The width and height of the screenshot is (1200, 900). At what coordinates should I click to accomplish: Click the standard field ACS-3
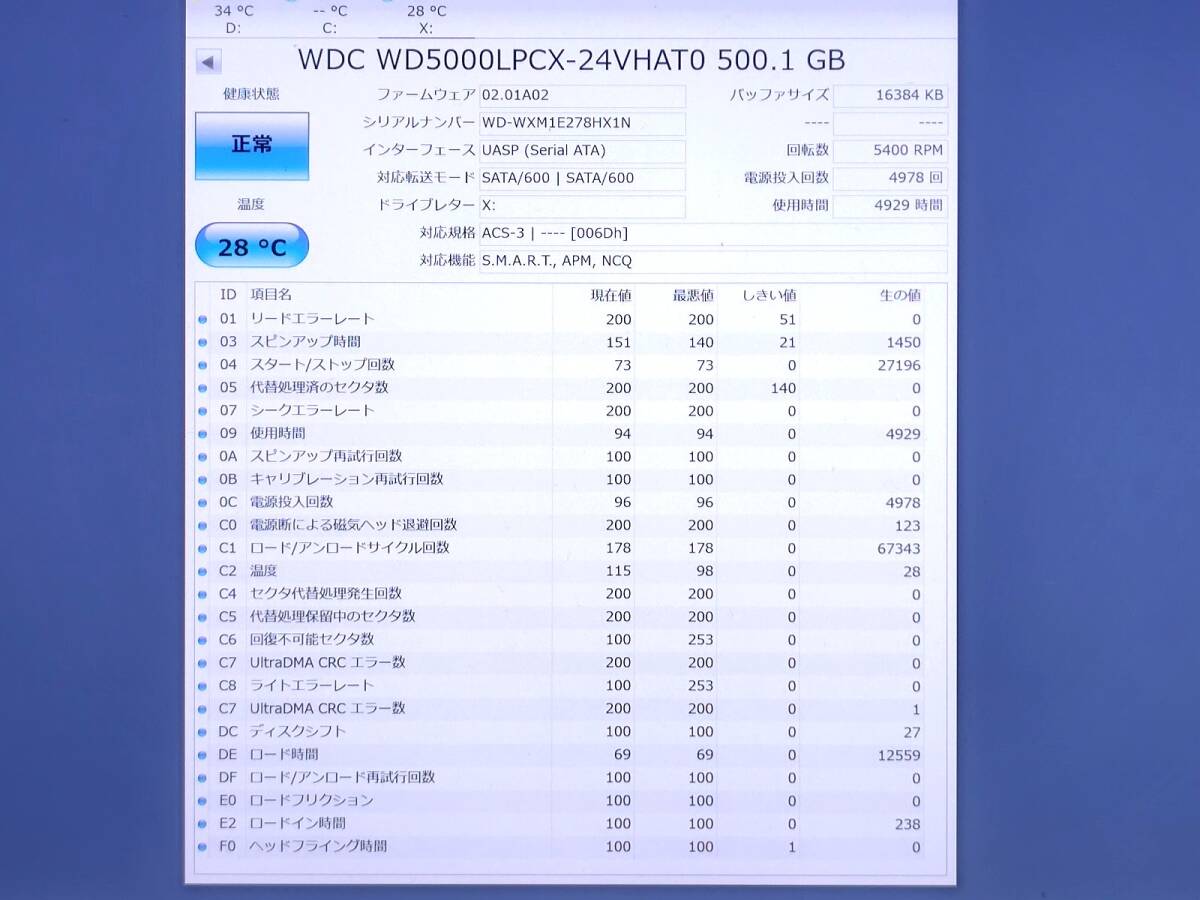tap(713, 234)
